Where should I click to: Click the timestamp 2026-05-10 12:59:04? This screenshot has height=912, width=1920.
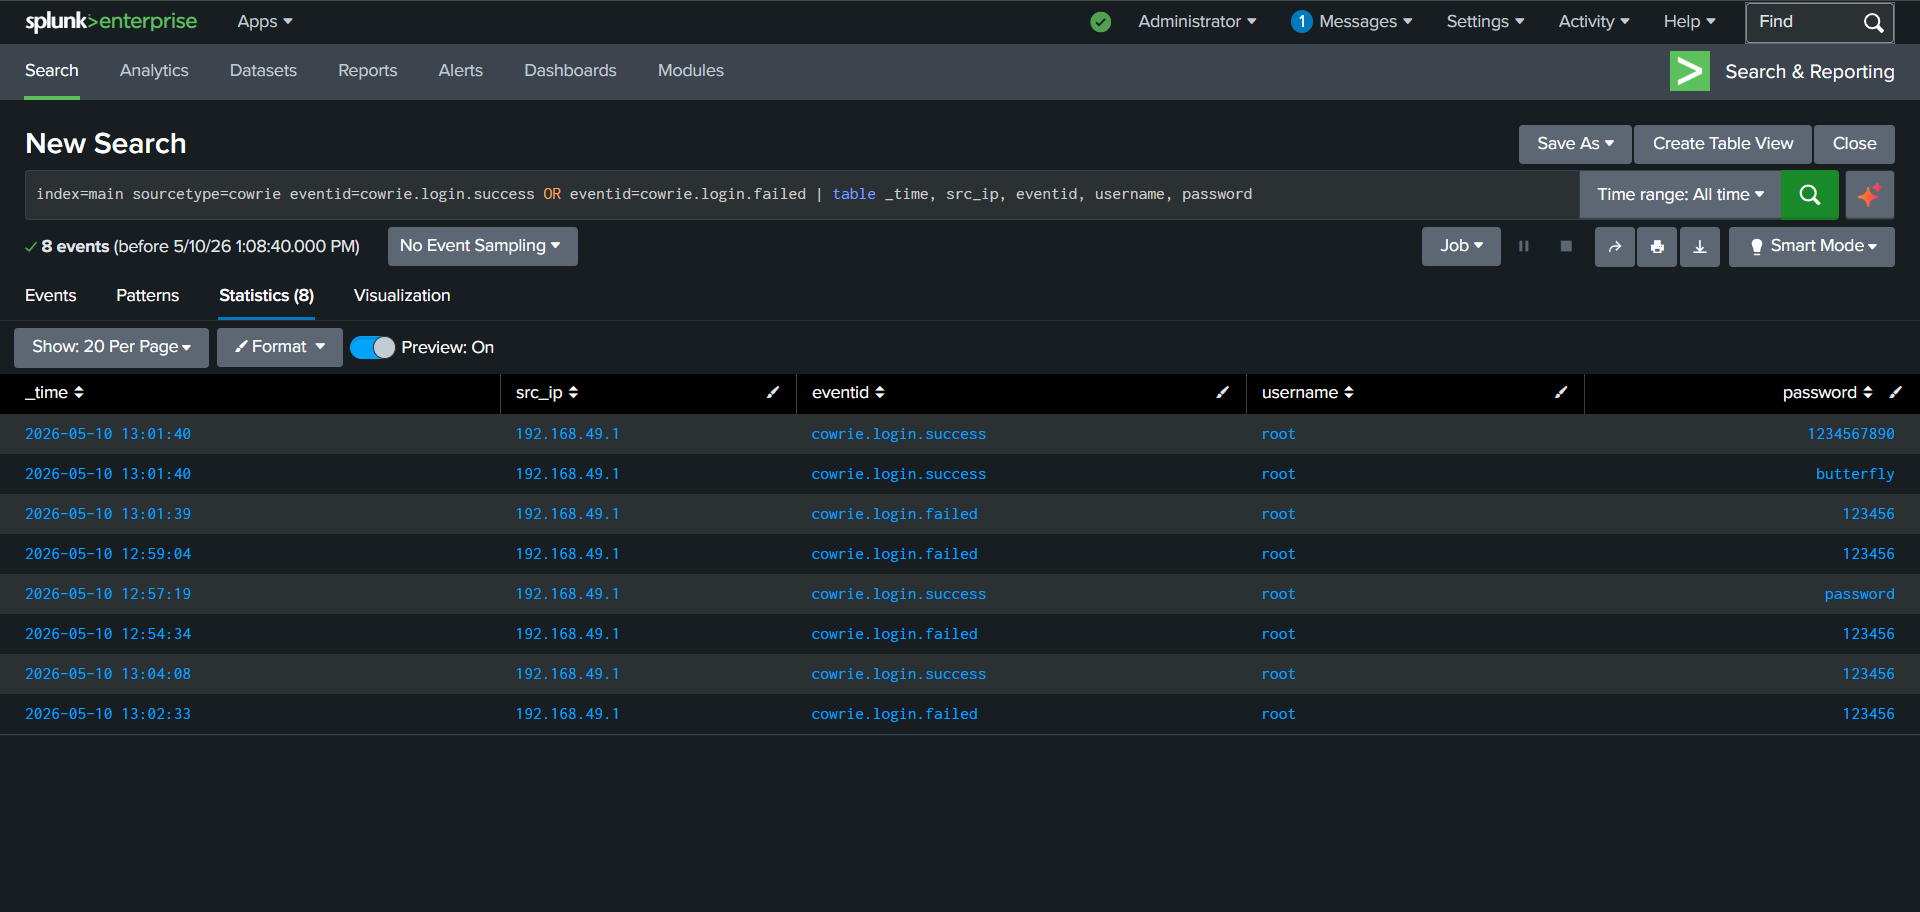108,554
